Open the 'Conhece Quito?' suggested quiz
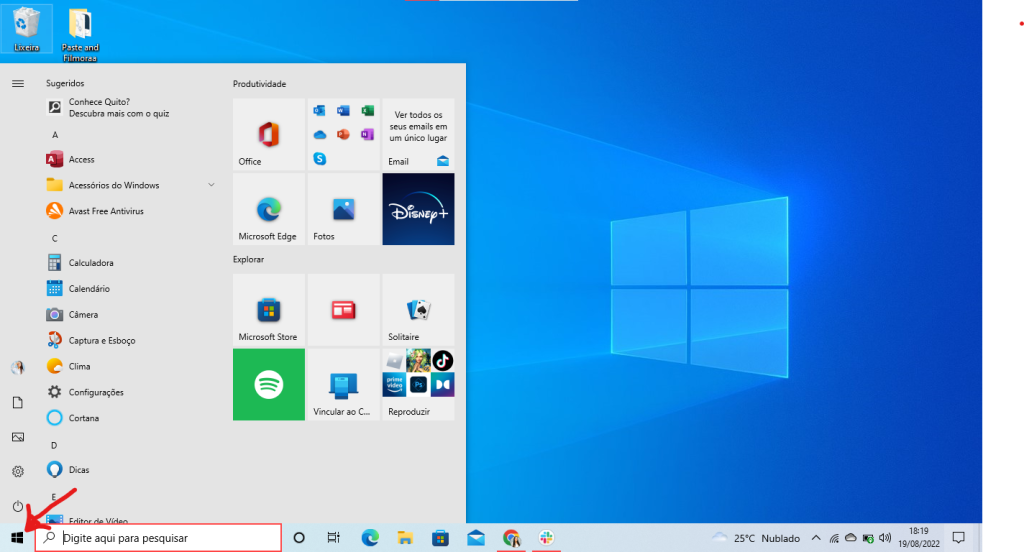The width and height of the screenshot is (1024, 552). [x=118, y=107]
